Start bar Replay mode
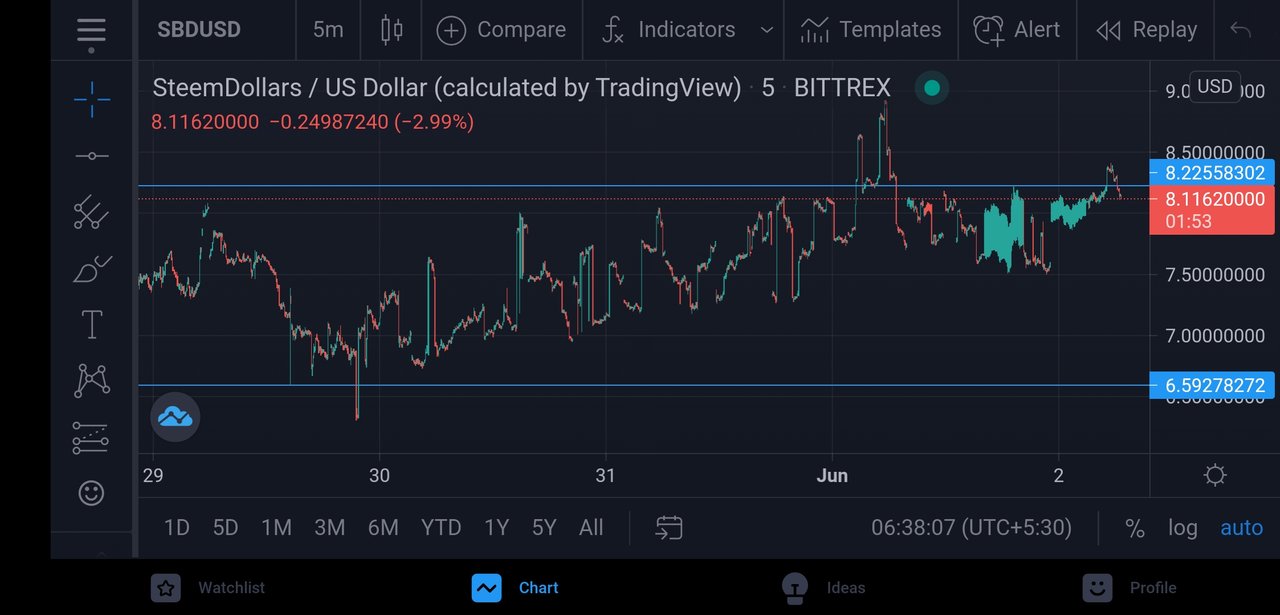The height and width of the screenshot is (615, 1280). pyautogui.click(x=1147, y=30)
